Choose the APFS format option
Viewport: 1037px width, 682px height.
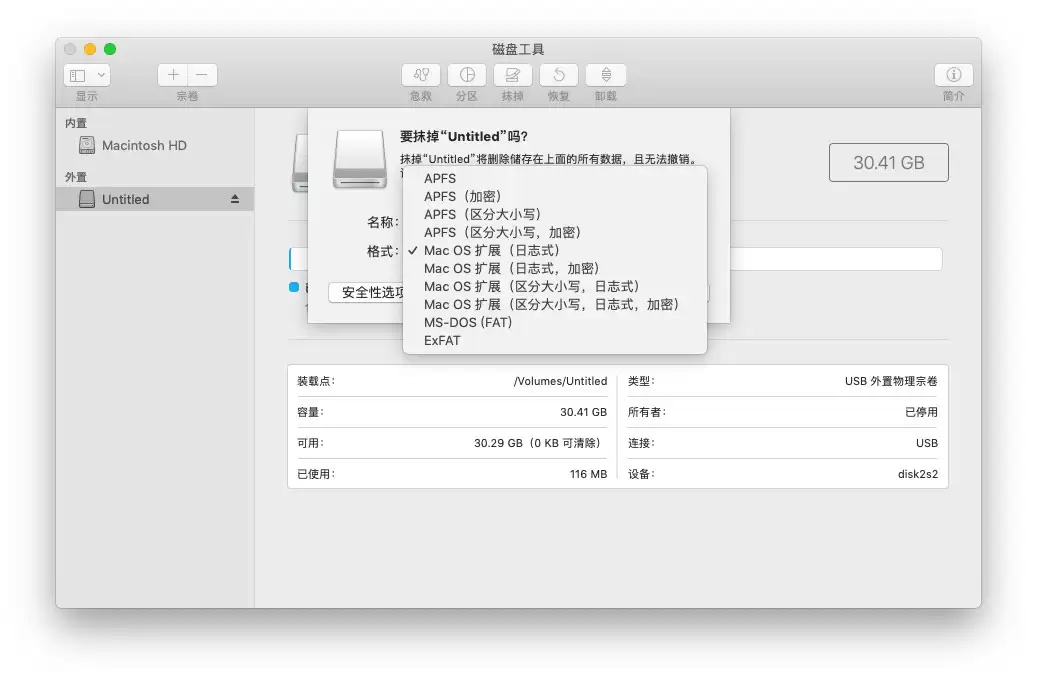click(x=554, y=179)
